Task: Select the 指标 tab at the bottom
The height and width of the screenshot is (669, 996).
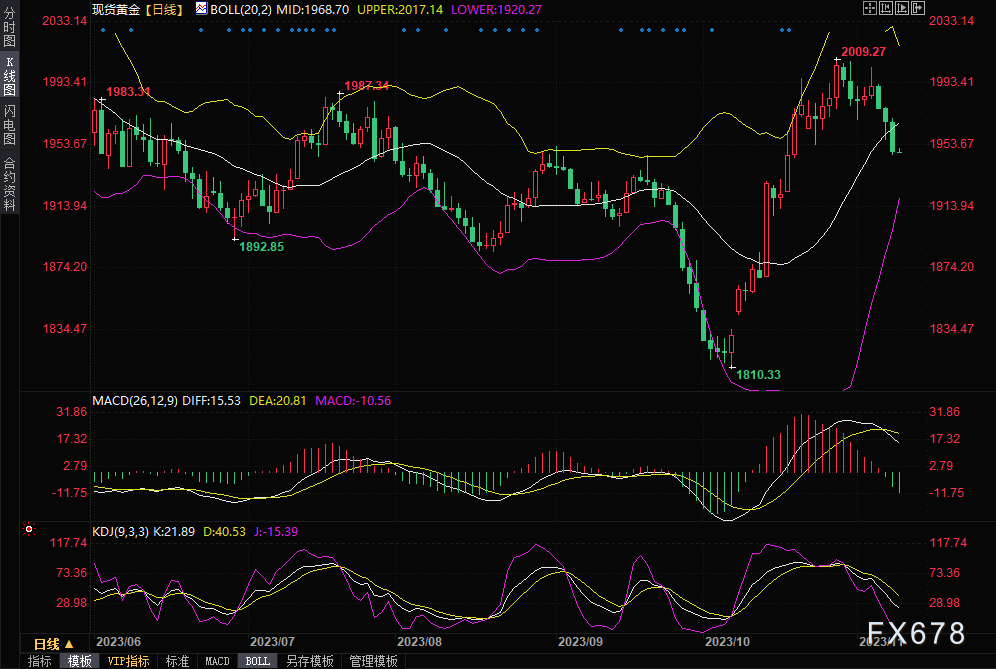Action: pyautogui.click(x=39, y=661)
